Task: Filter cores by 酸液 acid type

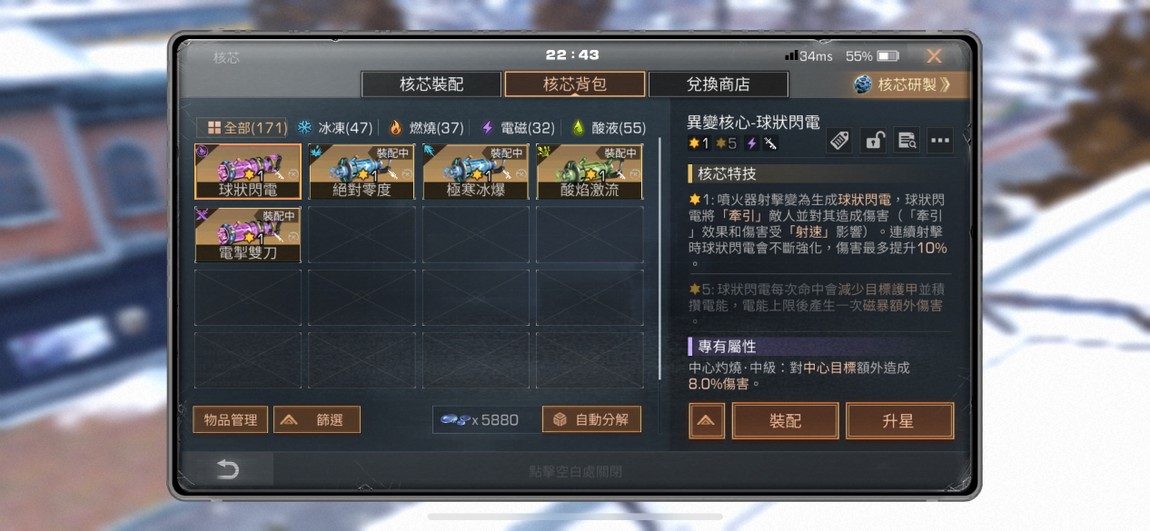Action: coord(609,128)
